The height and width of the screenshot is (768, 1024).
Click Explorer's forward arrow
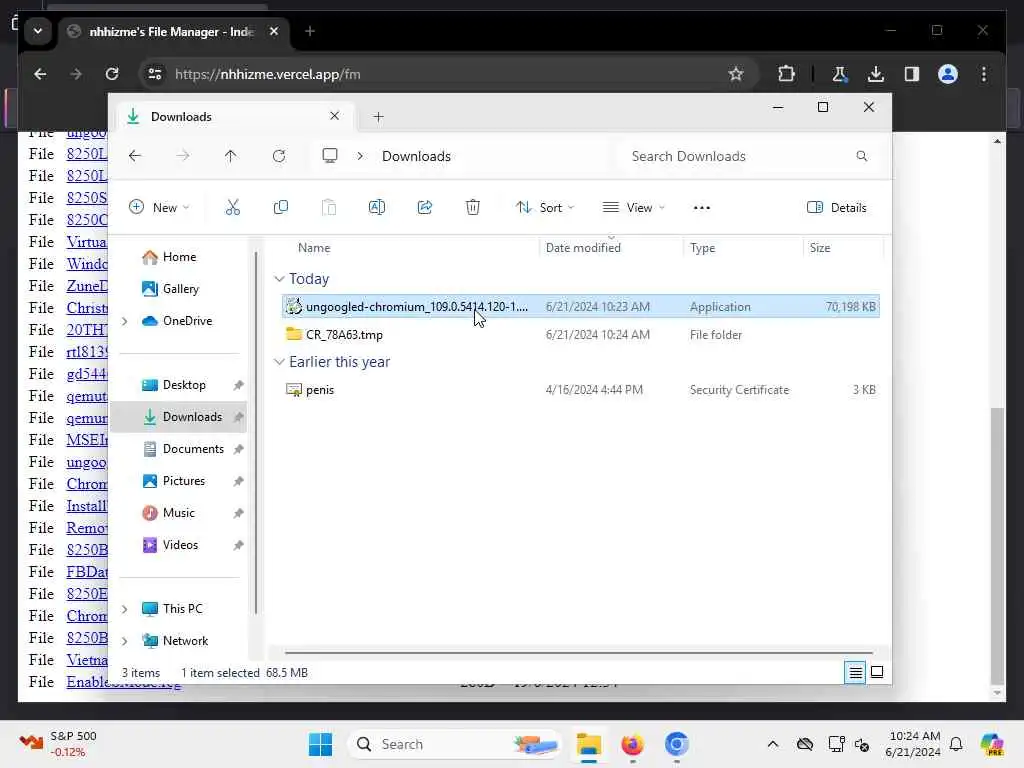(x=183, y=156)
